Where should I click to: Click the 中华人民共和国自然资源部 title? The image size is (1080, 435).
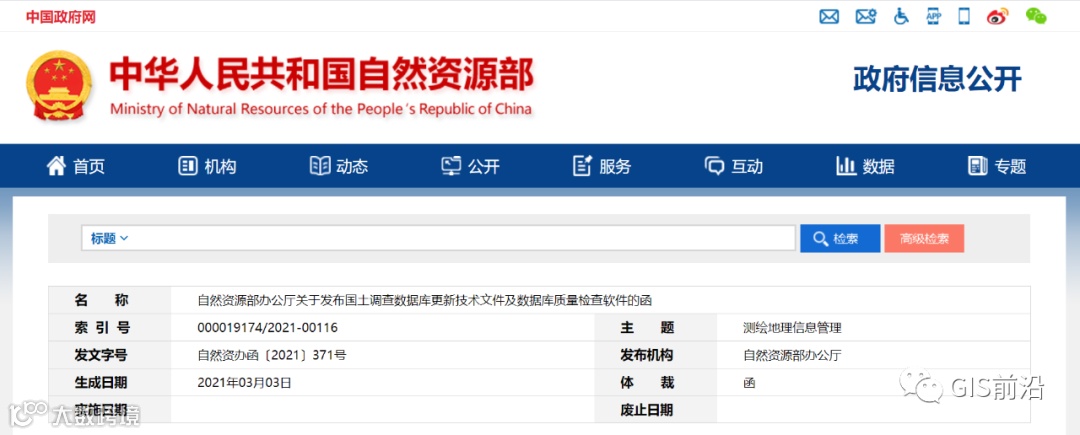(322, 74)
